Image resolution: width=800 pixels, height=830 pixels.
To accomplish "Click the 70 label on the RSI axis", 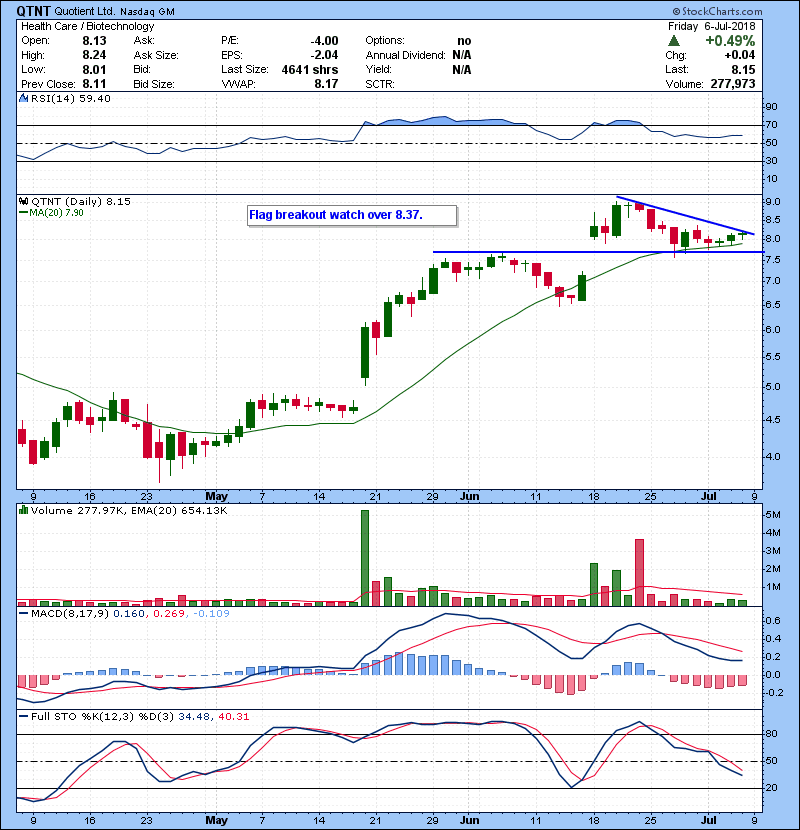I will [x=771, y=125].
